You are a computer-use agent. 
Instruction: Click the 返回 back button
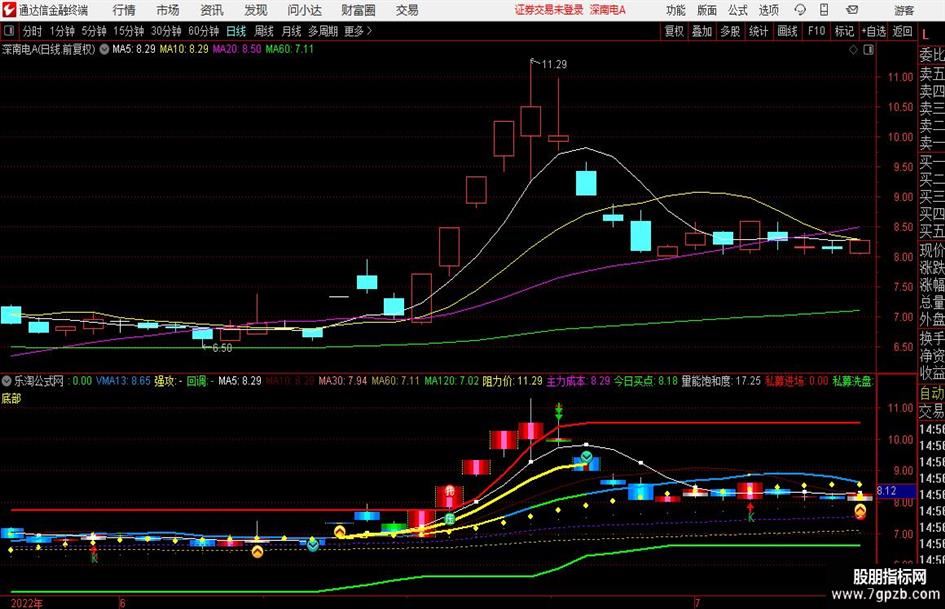click(x=902, y=31)
